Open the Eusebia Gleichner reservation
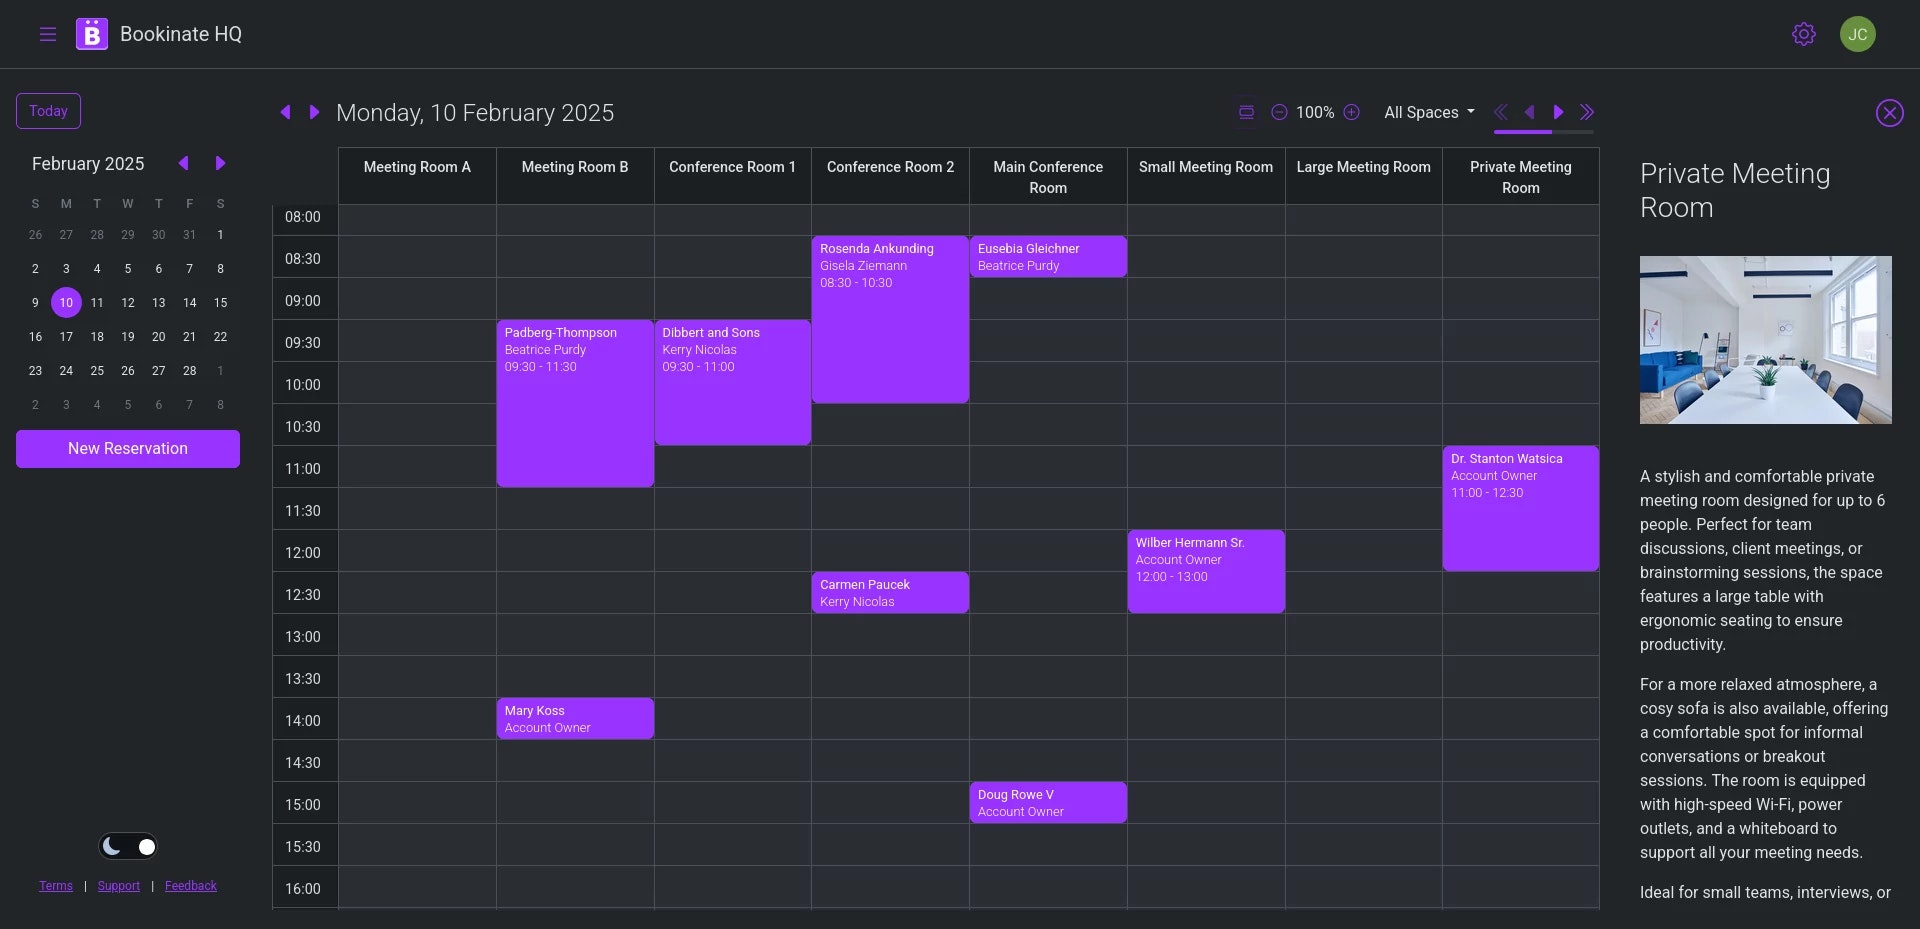1920x929 pixels. pos(1048,256)
